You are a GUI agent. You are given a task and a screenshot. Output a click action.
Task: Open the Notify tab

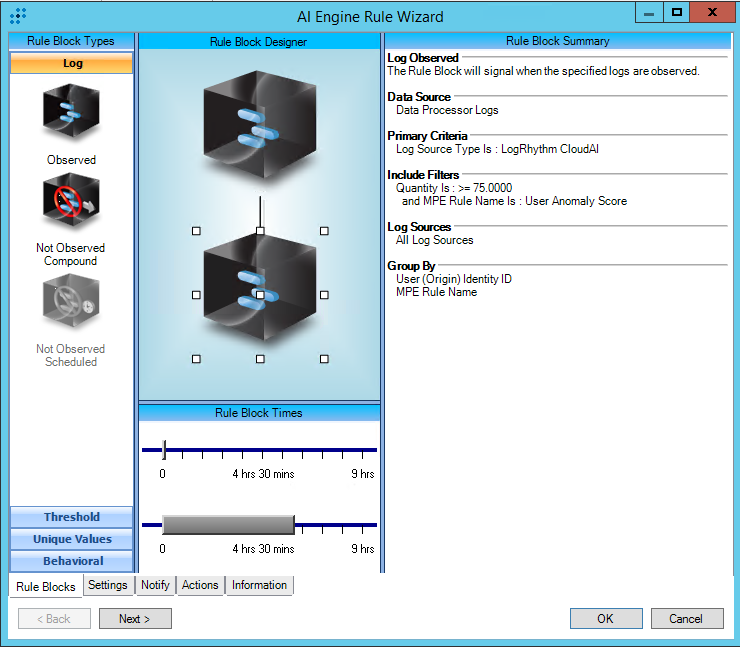[155, 585]
